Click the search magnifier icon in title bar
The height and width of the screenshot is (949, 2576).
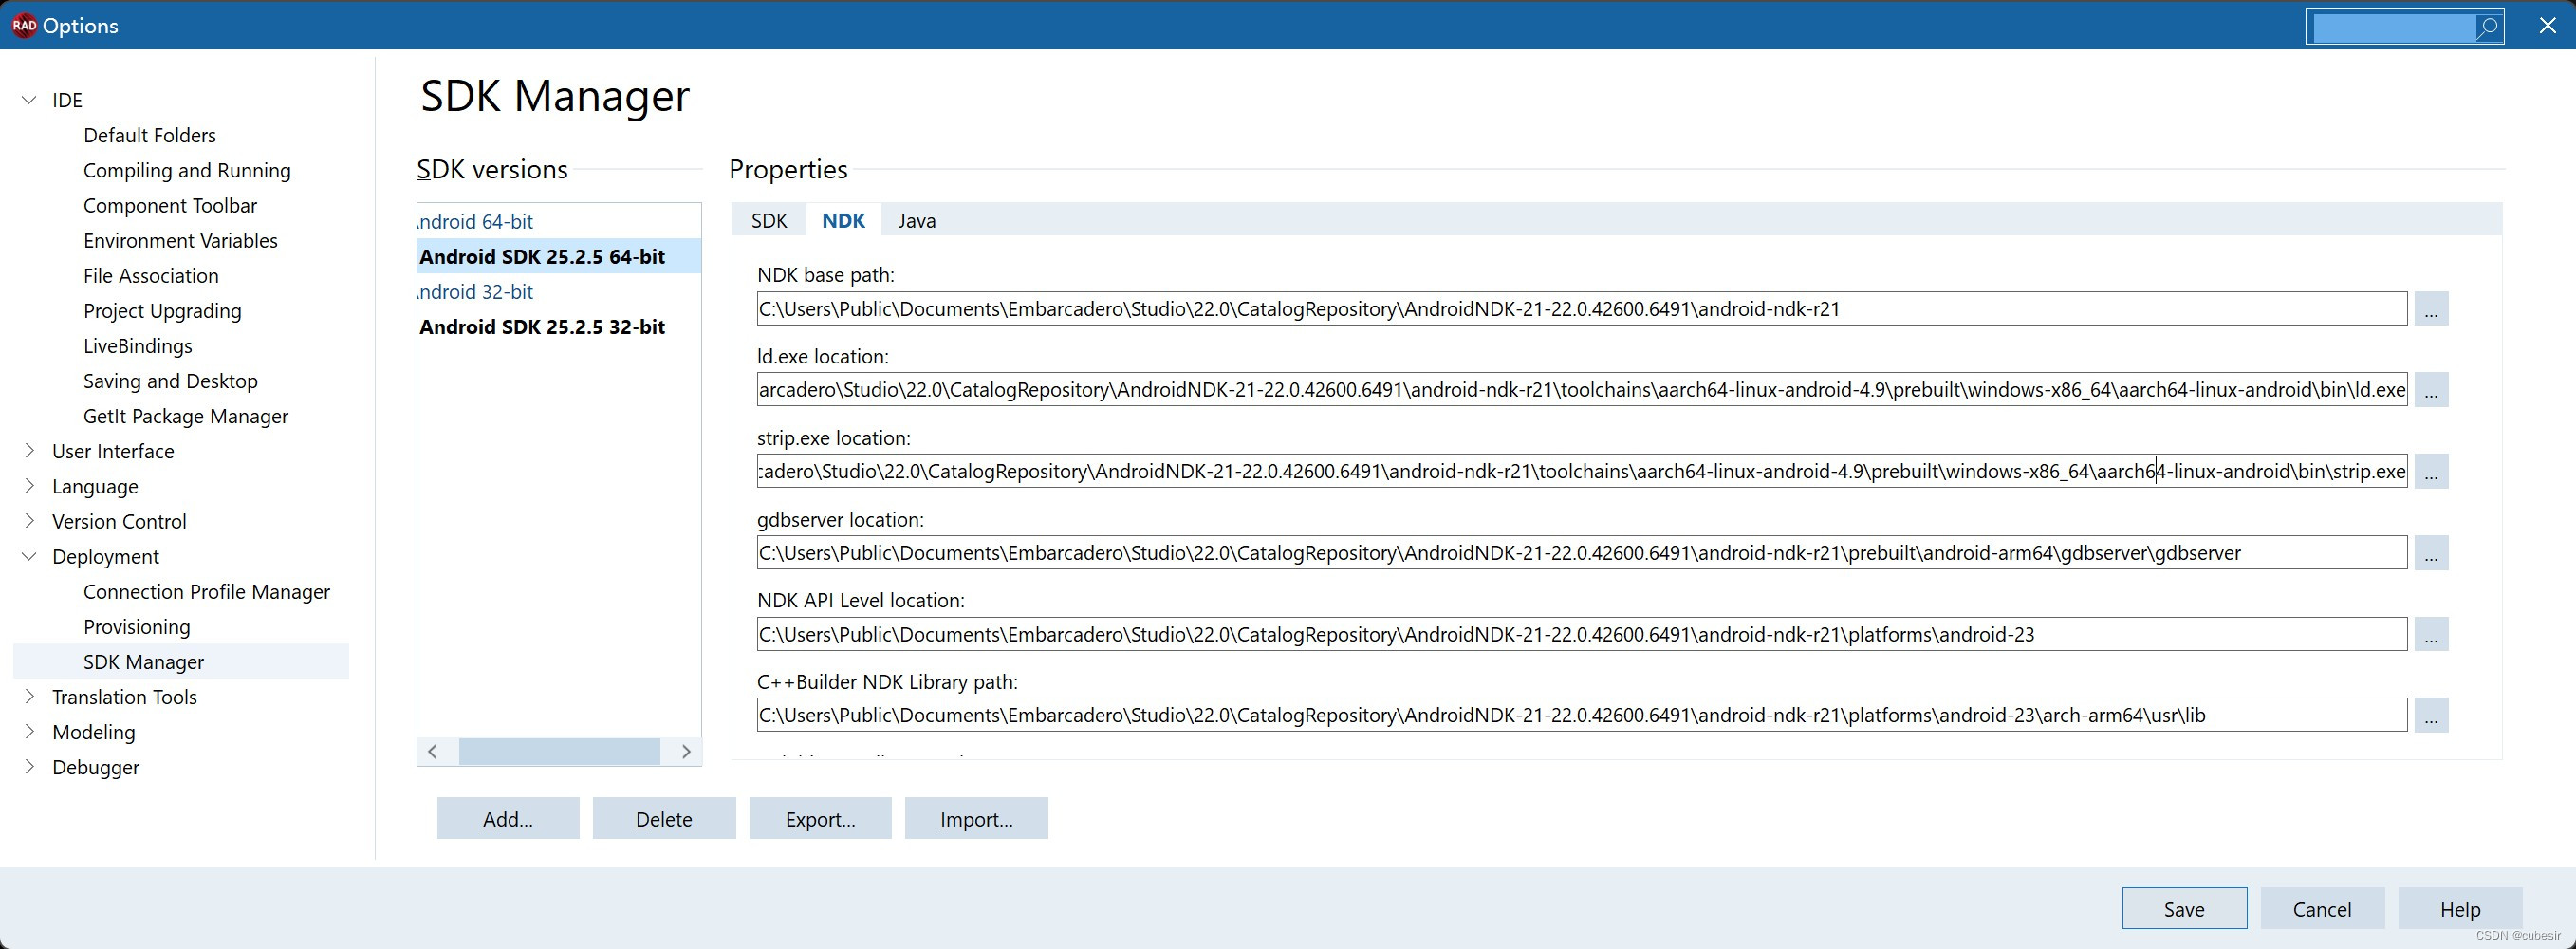click(x=2487, y=27)
